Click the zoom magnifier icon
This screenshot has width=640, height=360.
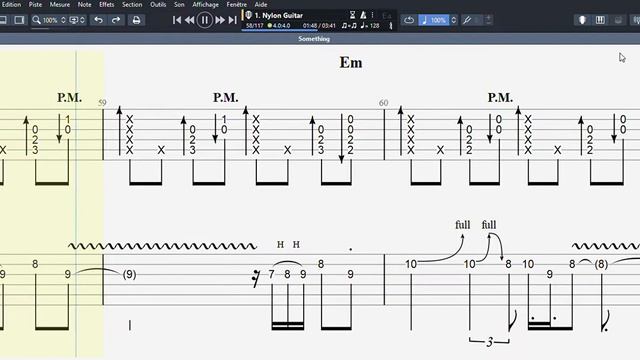(x=37, y=20)
